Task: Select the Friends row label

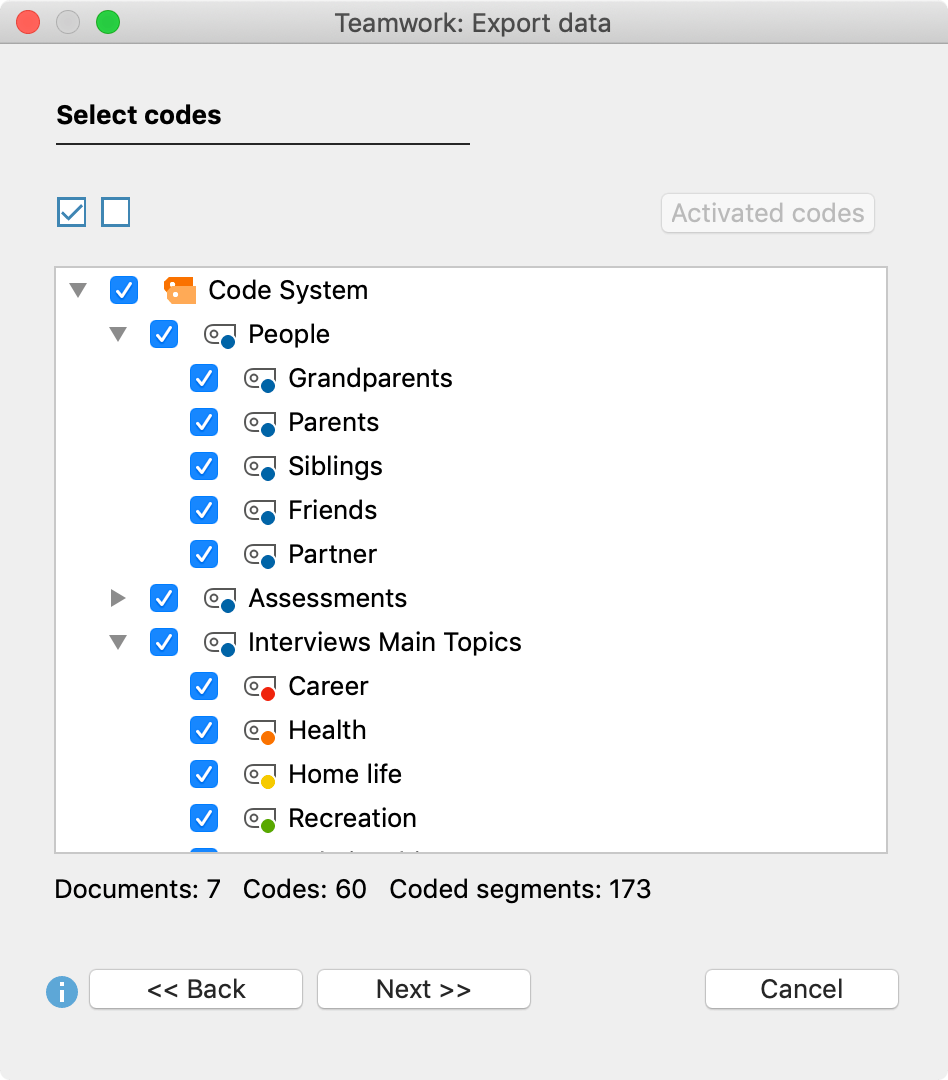Action: pyautogui.click(x=333, y=510)
